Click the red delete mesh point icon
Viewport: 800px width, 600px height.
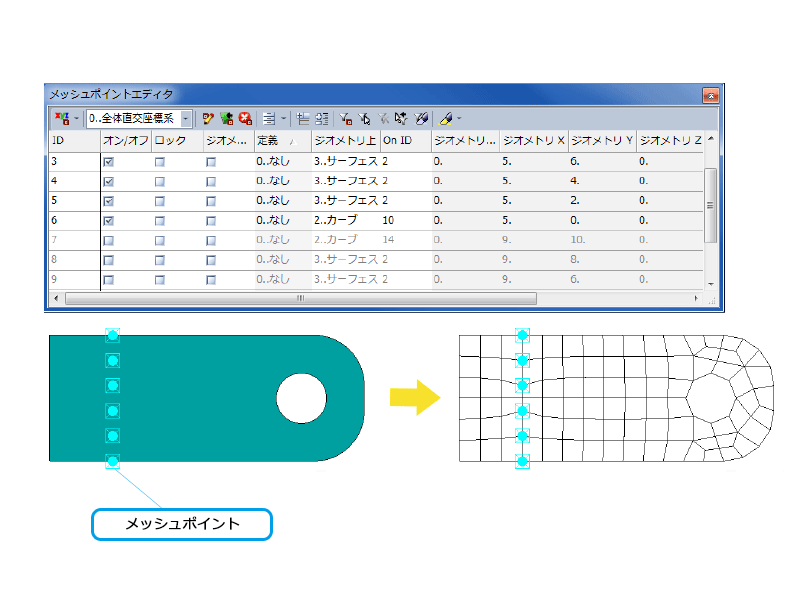tap(245, 119)
